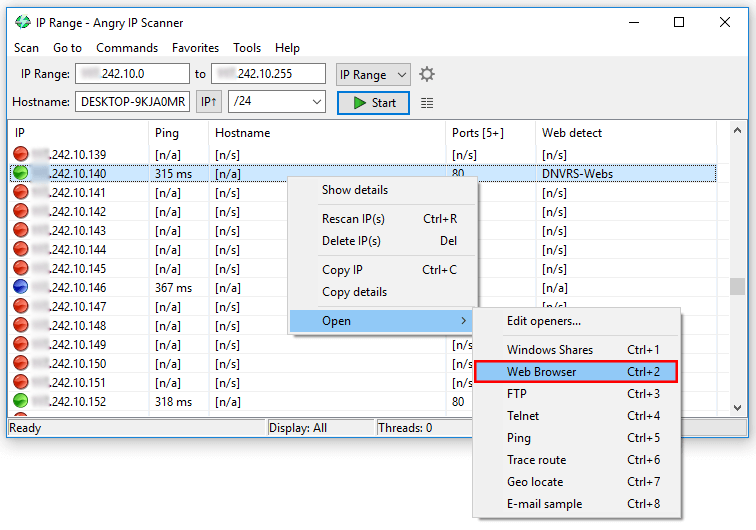Click the green status icon for 242.10.152
The width and height of the screenshot is (756, 530).
click(21, 401)
